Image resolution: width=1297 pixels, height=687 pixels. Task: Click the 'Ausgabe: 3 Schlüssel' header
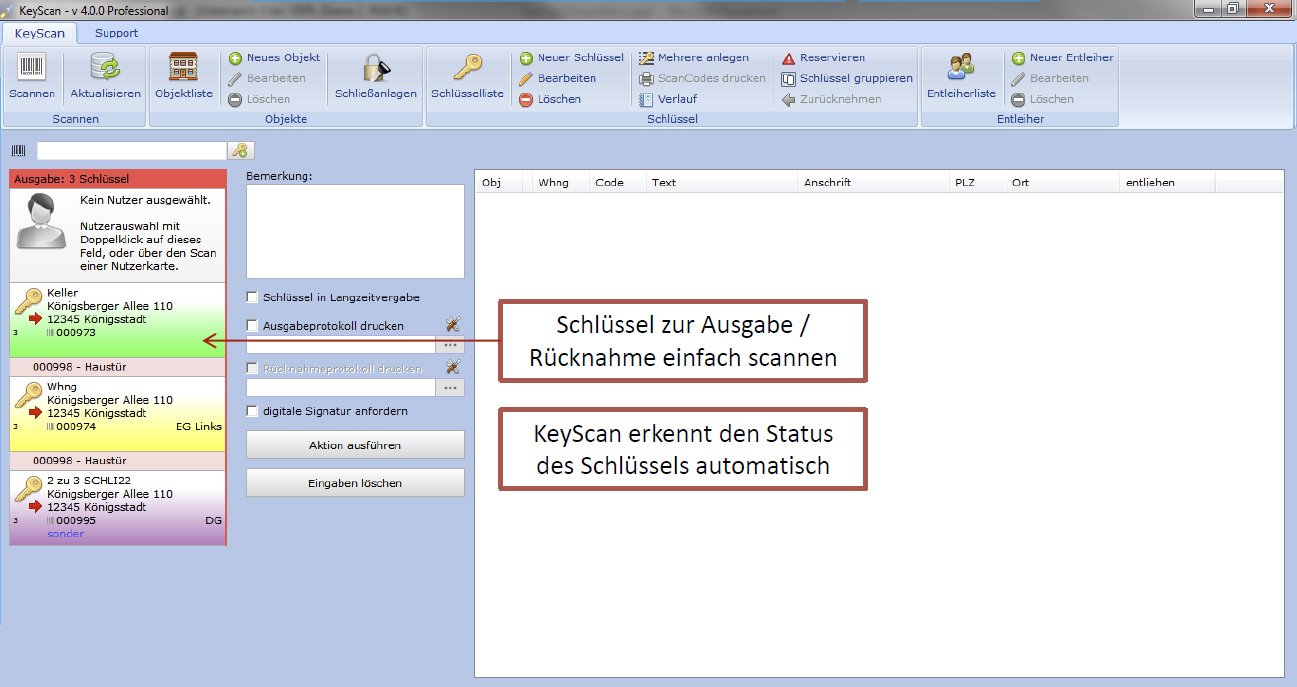(x=118, y=178)
